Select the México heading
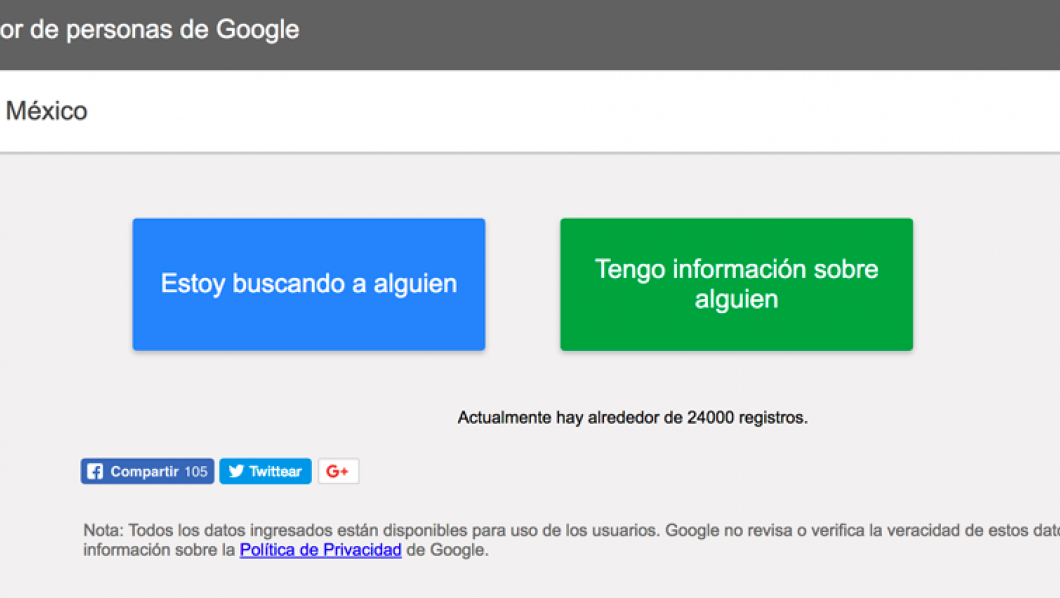 [46, 111]
